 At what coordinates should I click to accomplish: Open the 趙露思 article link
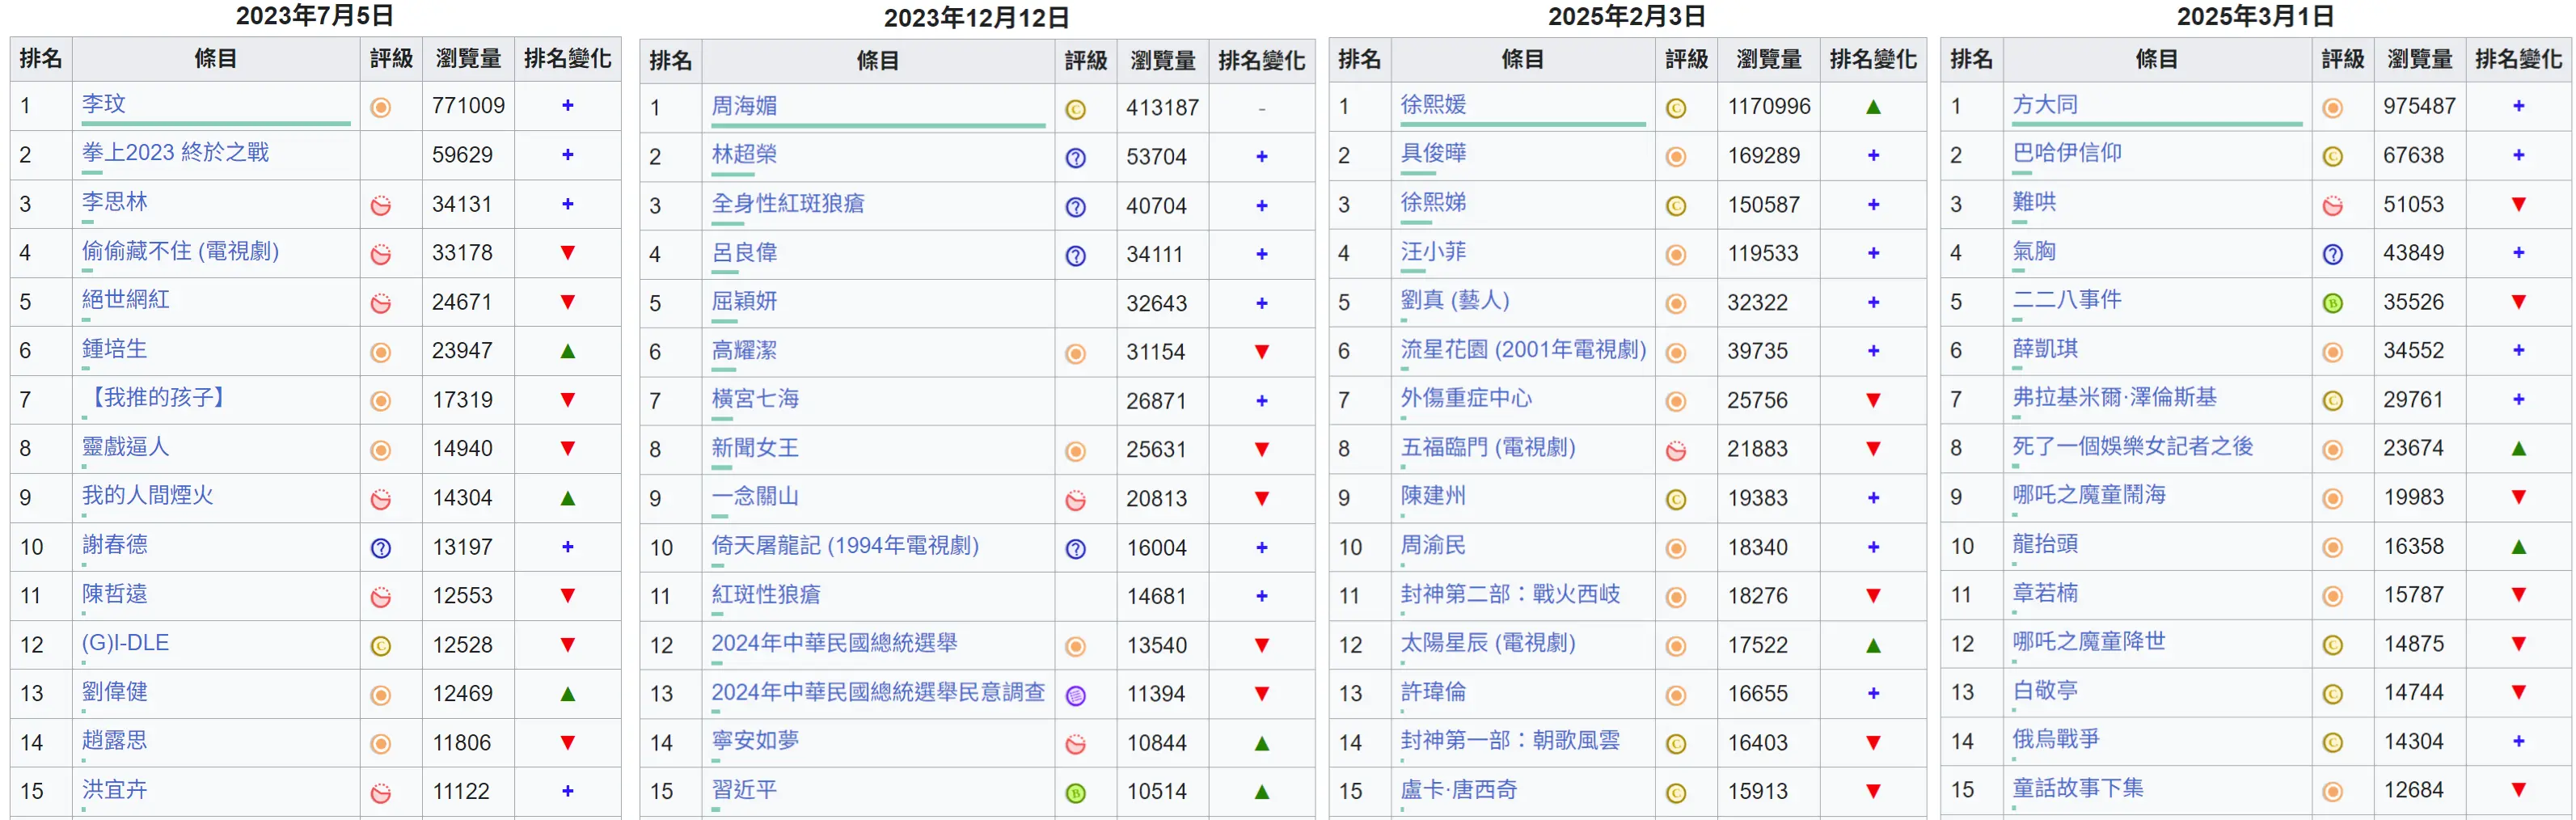coord(115,741)
